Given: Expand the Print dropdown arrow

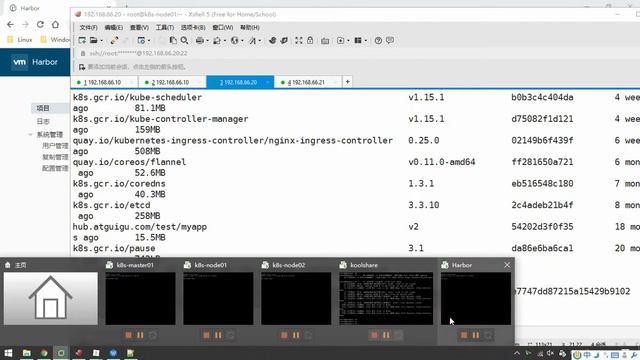Looking at the screenshot, I should click(x=207, y=41).
